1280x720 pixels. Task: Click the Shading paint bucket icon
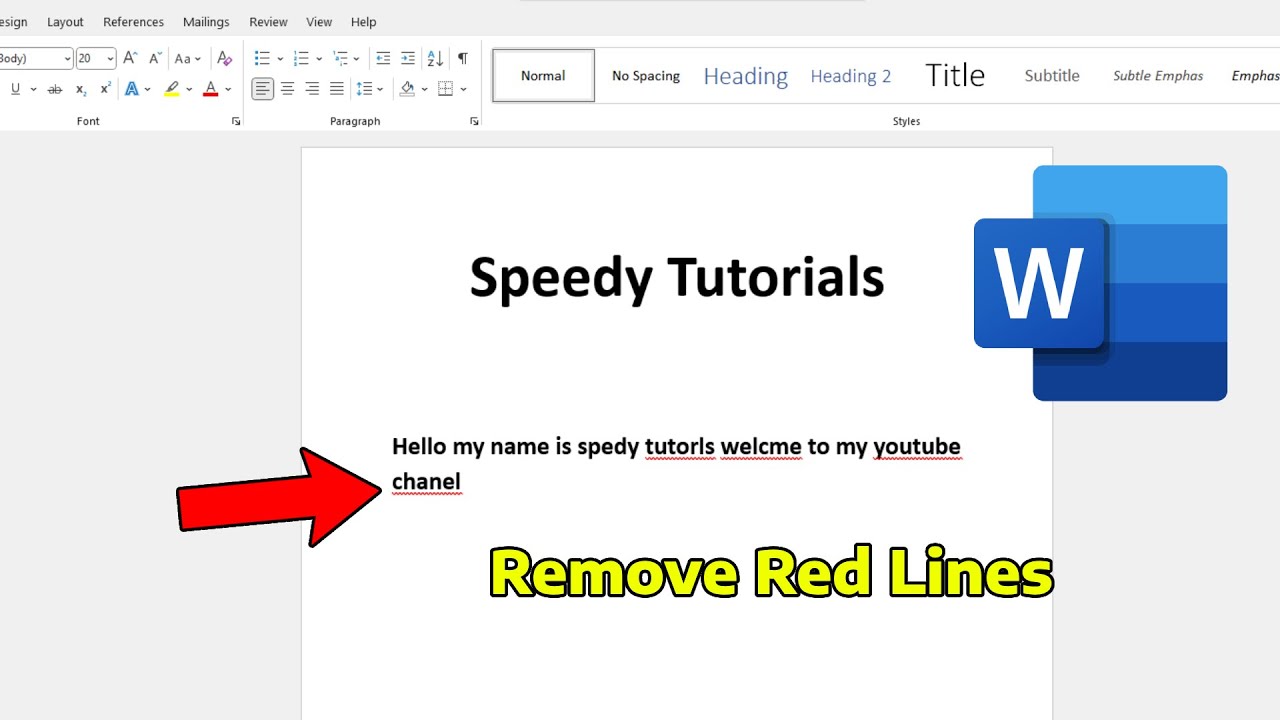407,89
